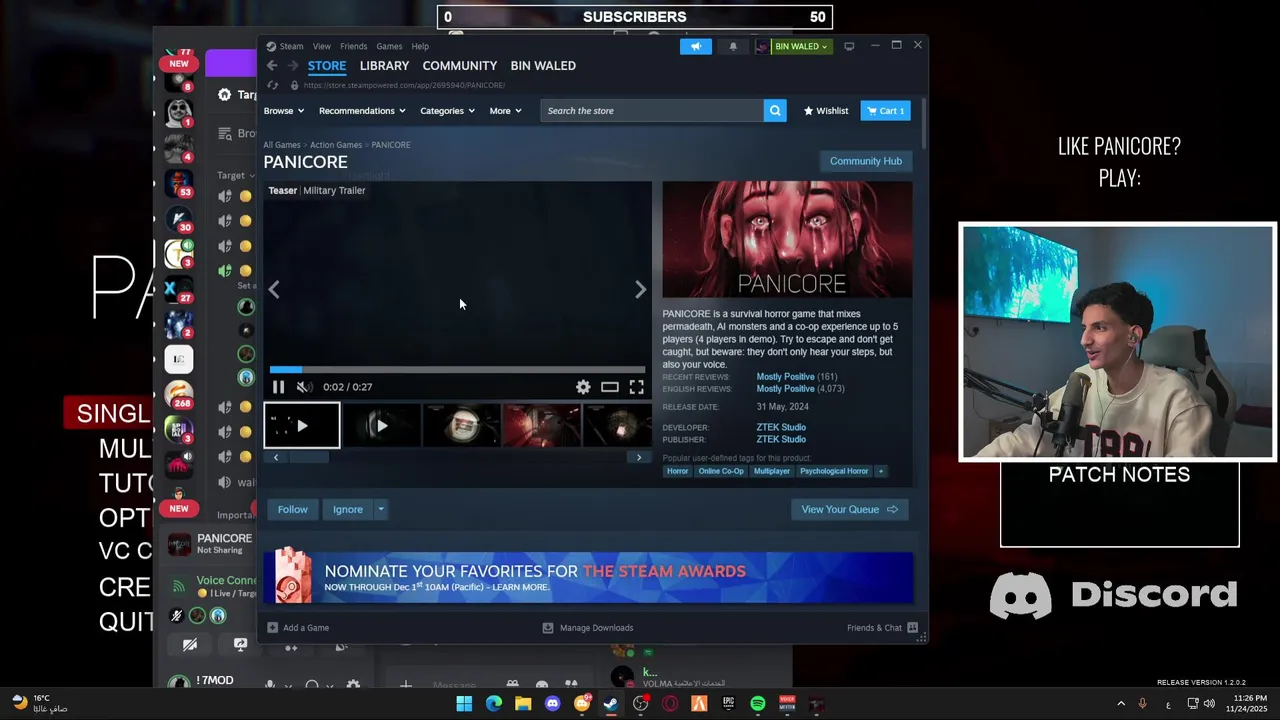Show hidden system tray icons
This screenshot has height=720, width=1280.
(1121, 704)
